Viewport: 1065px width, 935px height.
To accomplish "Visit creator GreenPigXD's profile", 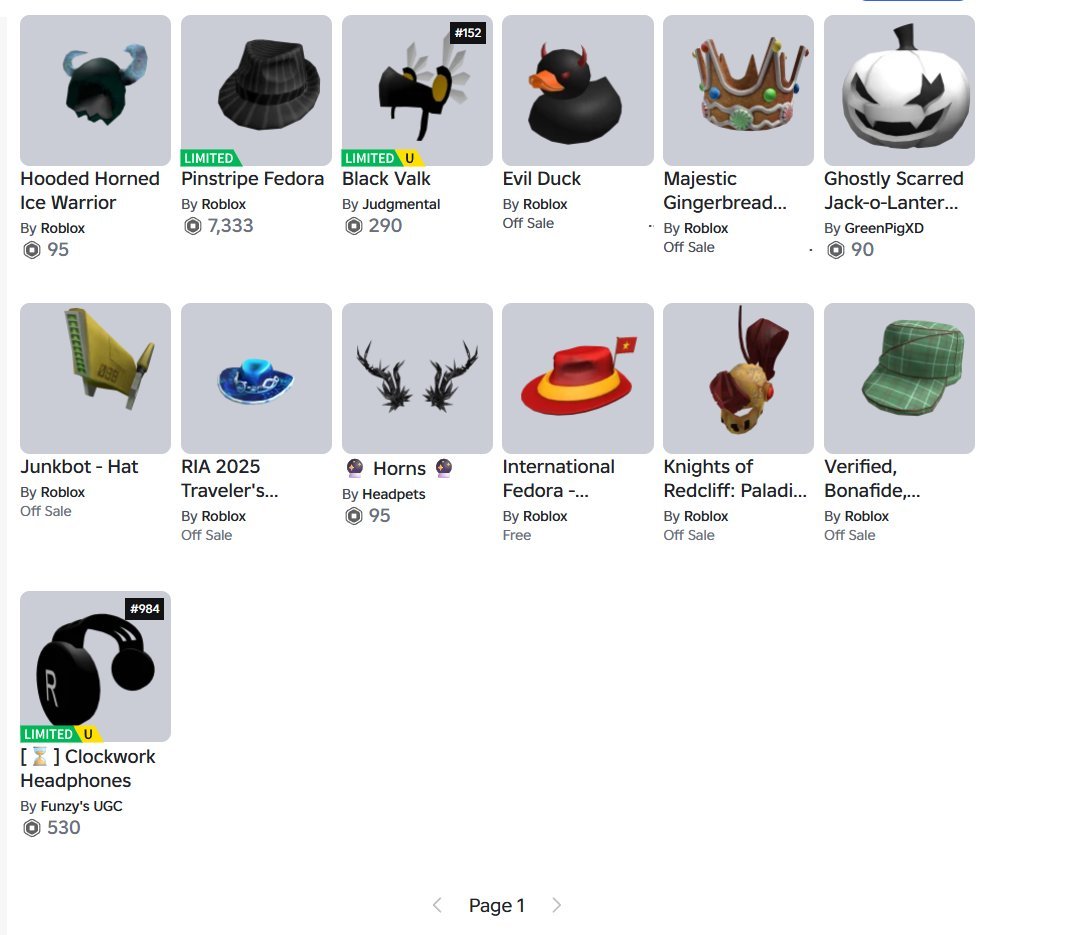I will [x=884, y=229].
